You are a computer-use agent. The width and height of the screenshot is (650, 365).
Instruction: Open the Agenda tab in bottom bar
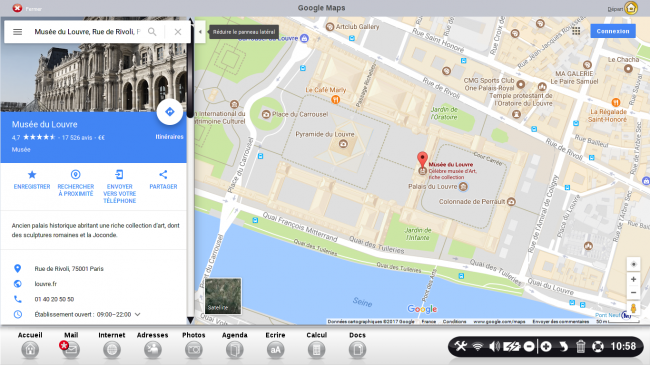[235, 345]
